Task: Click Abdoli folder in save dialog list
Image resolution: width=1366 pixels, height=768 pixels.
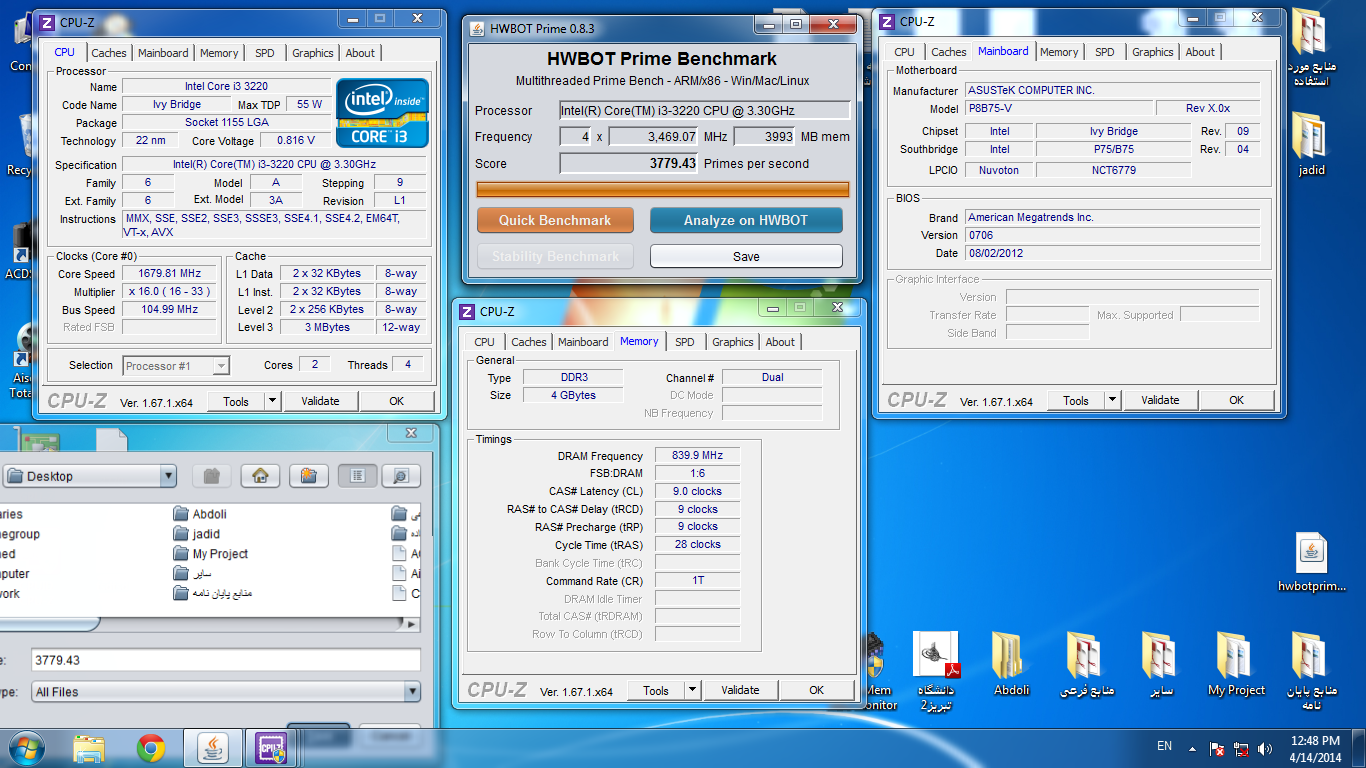Action: click(199, 514)
